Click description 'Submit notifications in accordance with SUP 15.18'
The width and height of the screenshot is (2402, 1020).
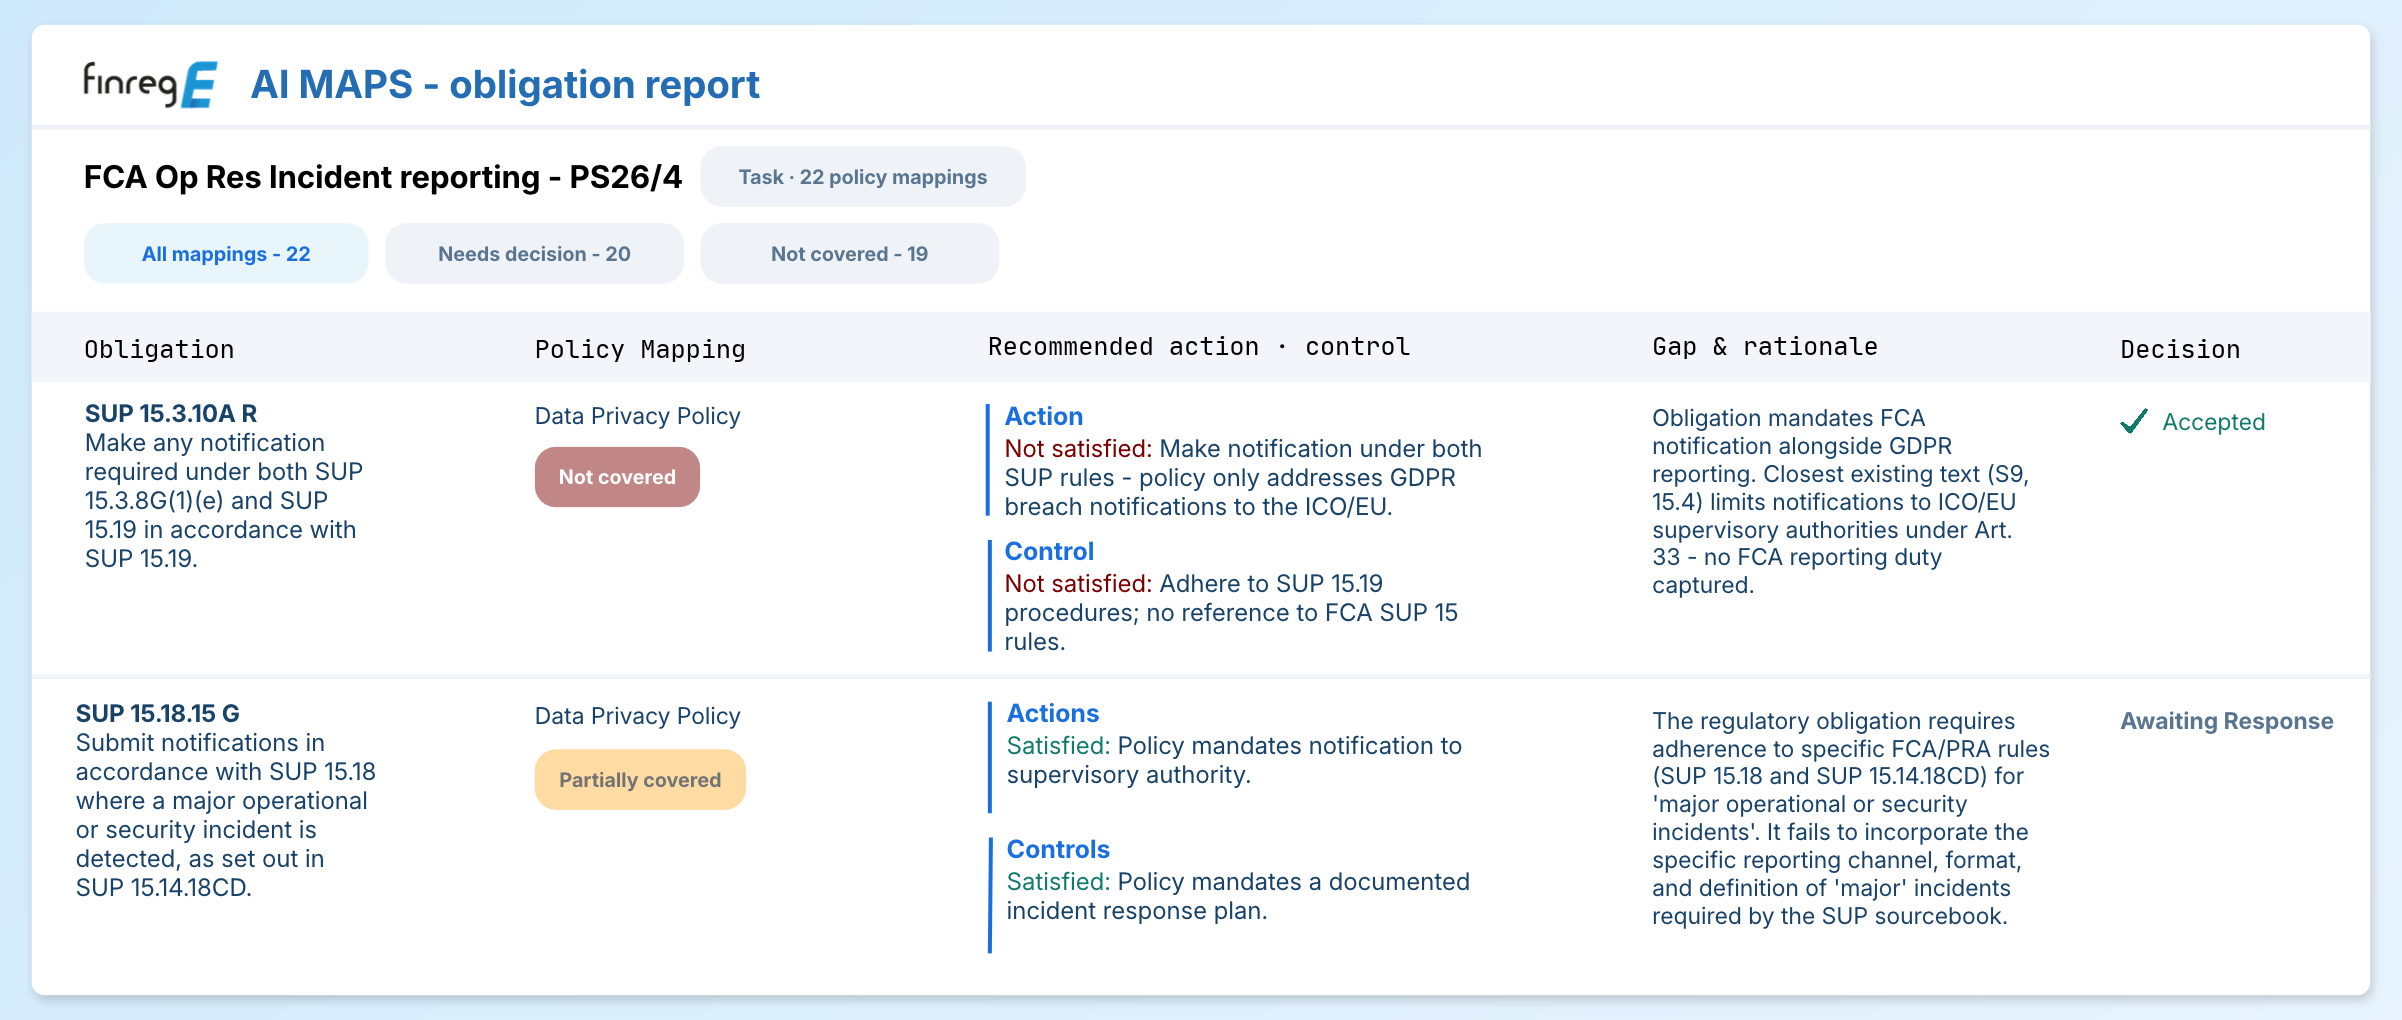click(x=226, y=815)
